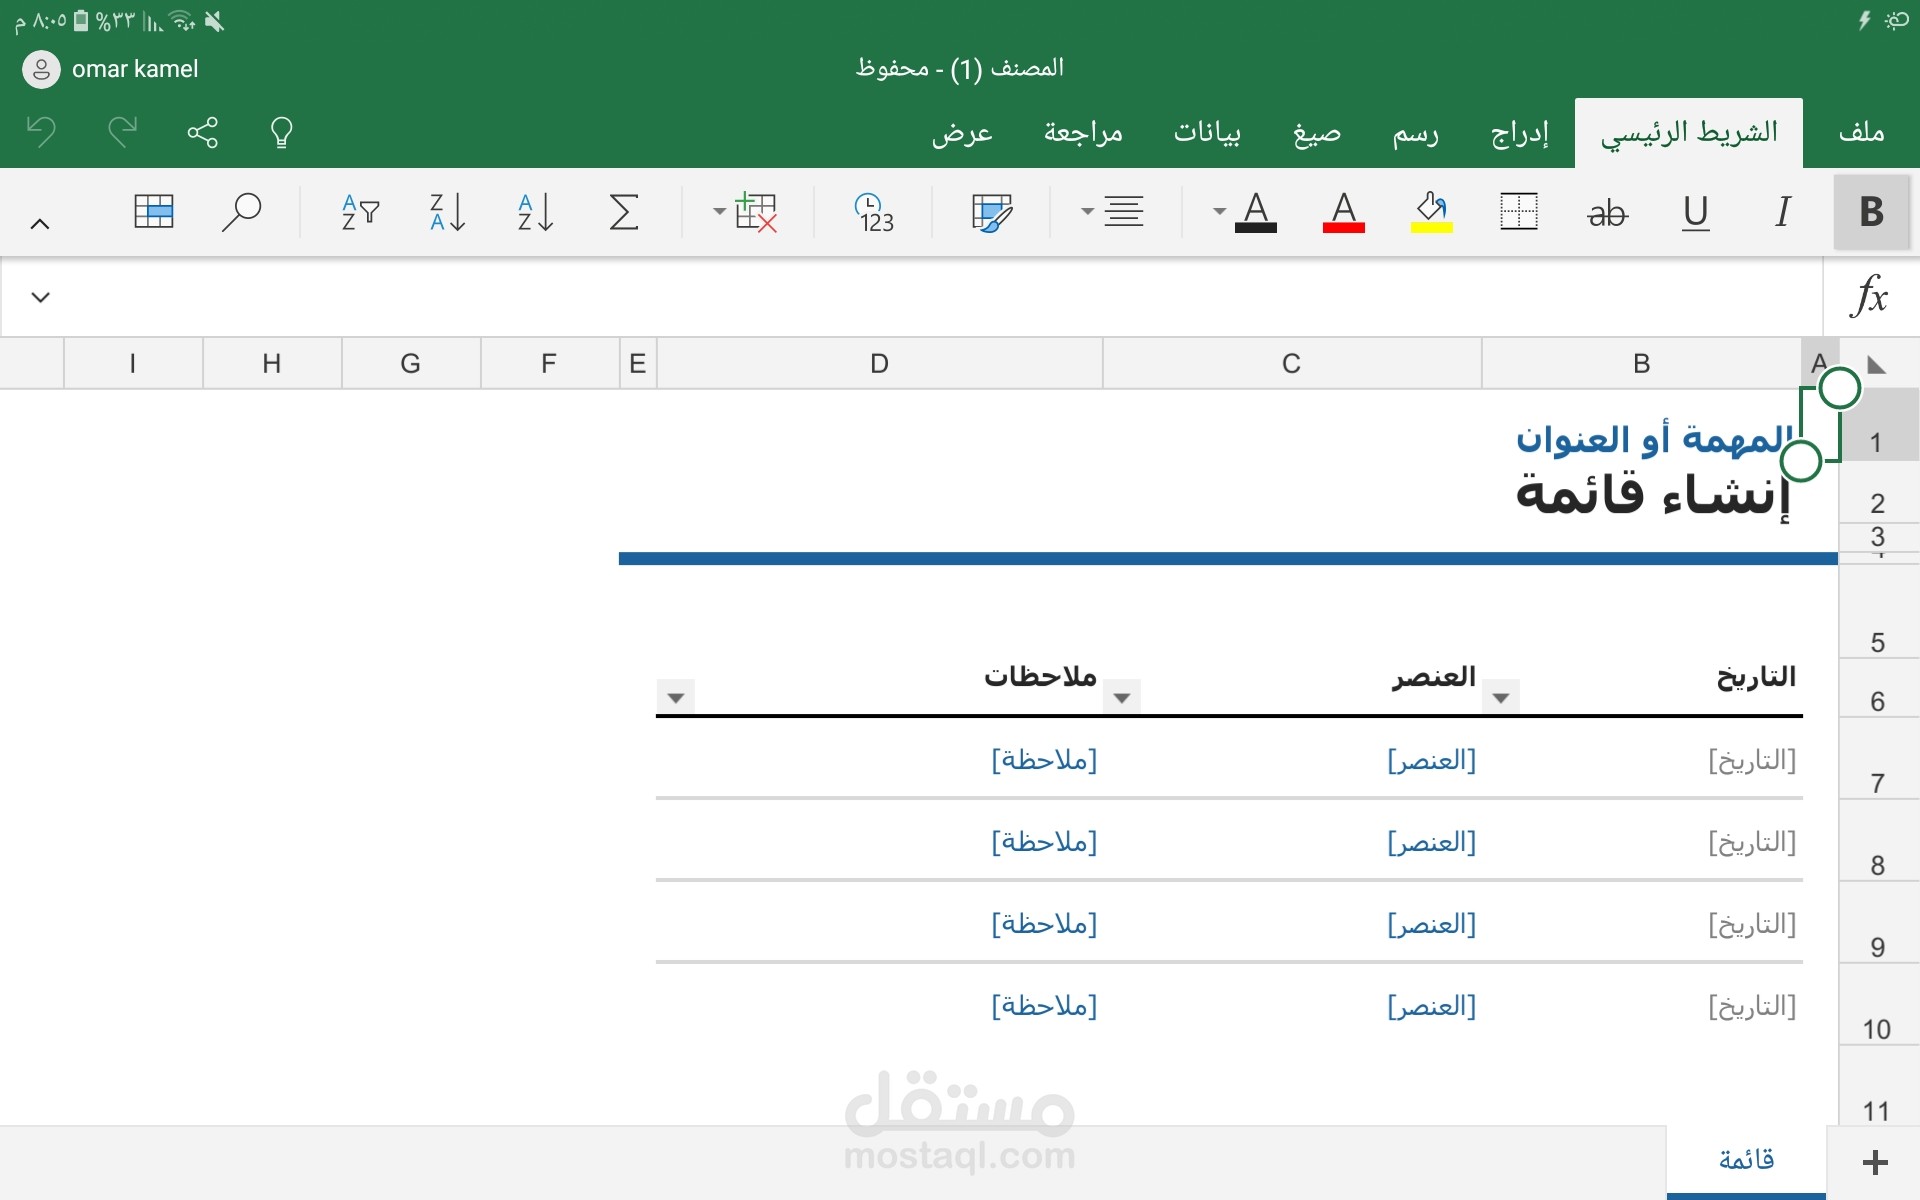Toggle Bold formatting button
Screen dimensions: 1920x1200
[x=1871, y=212]
